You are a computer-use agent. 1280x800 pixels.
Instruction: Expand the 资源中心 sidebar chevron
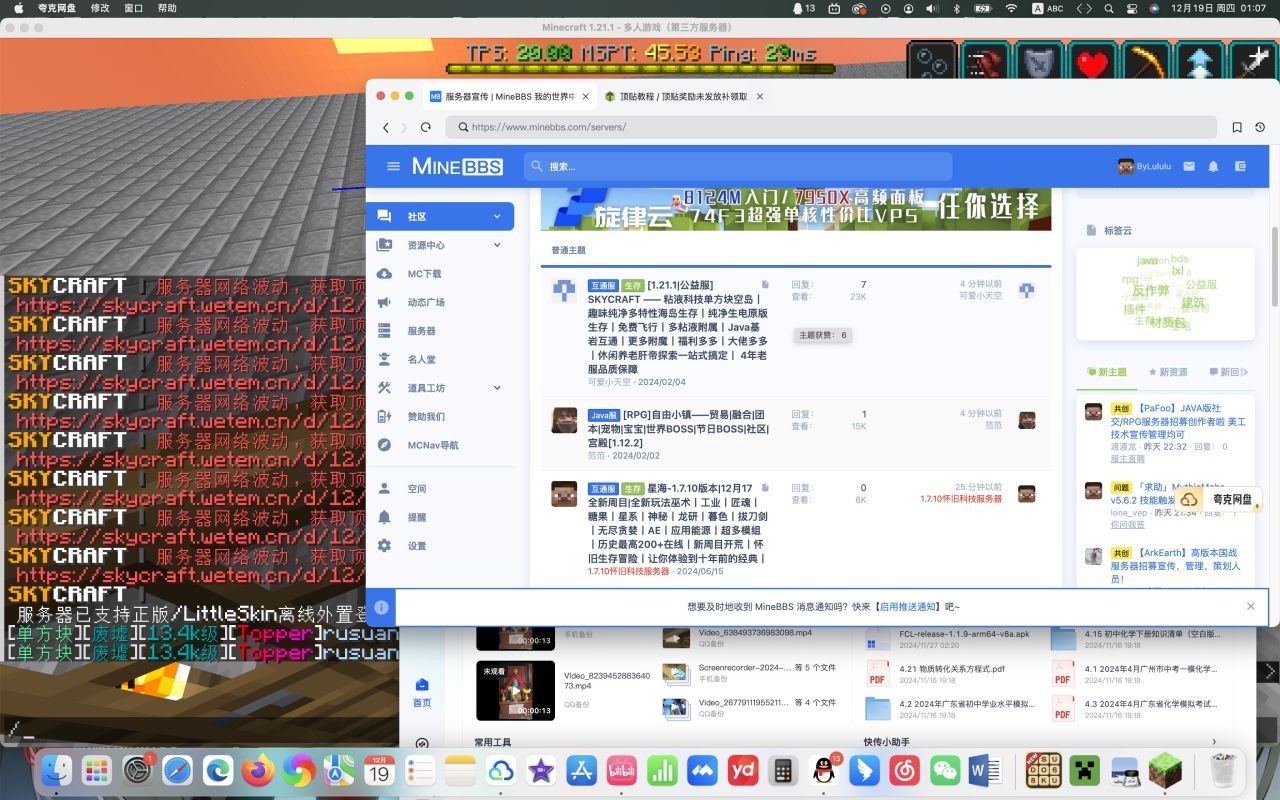497,245
